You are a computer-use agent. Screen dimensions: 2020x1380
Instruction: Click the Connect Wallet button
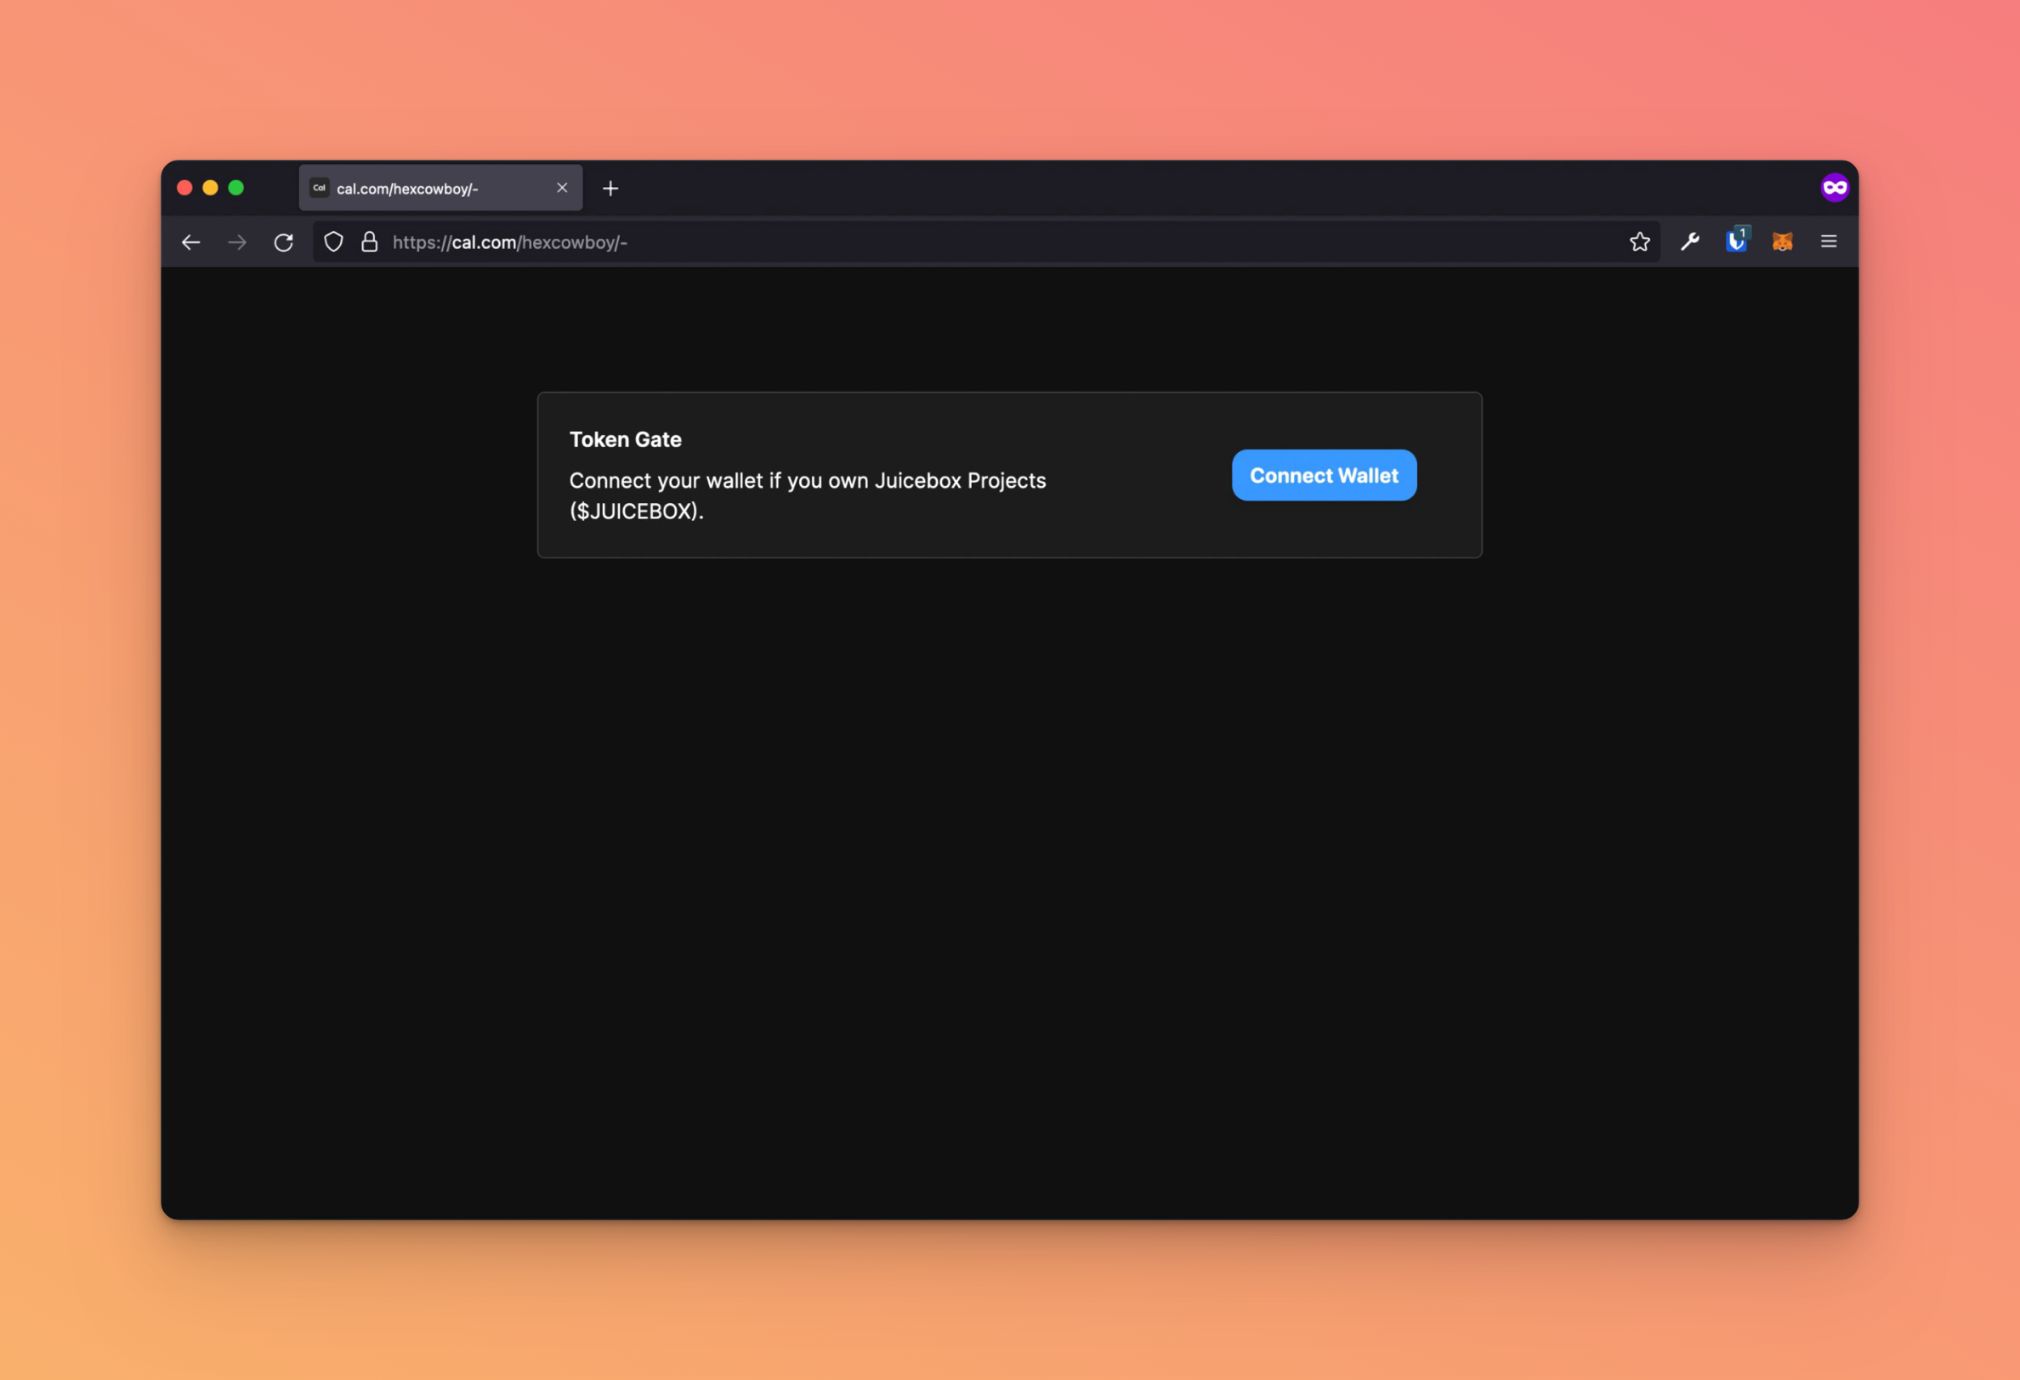pyautogui.click(x=1324, y=475)
